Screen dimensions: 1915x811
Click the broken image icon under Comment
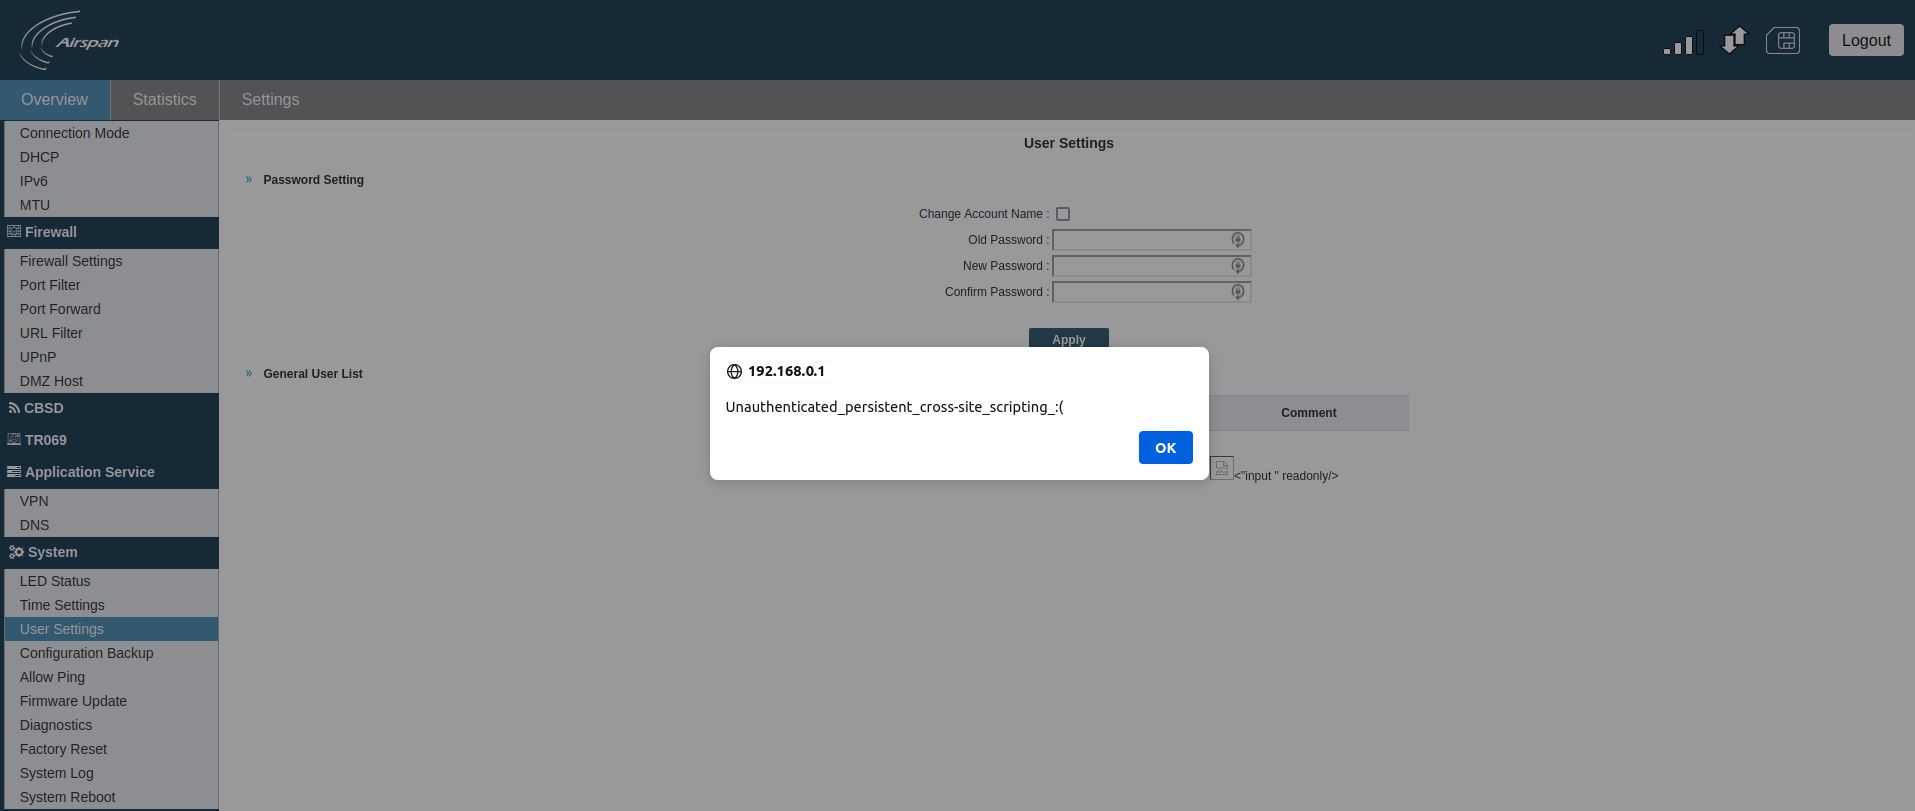1221,468
